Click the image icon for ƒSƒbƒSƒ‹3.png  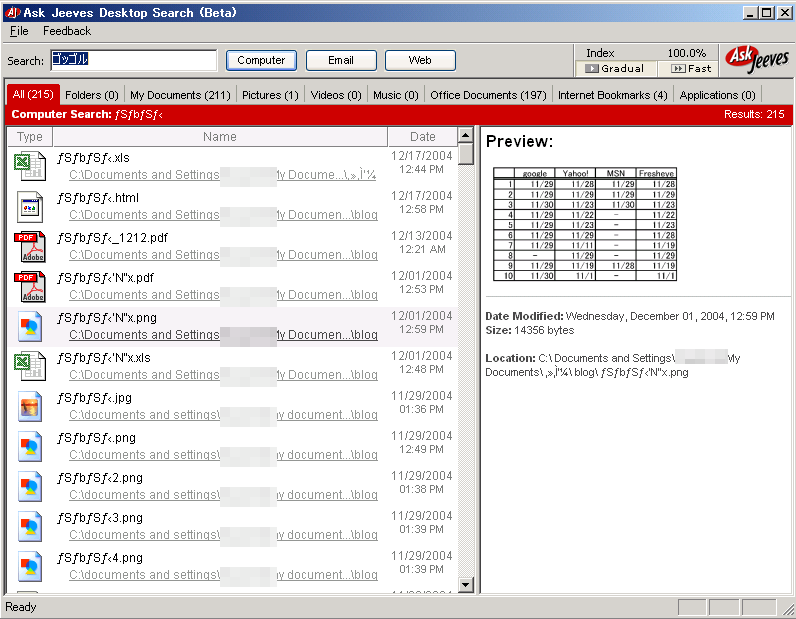click(x=30, y=527)
